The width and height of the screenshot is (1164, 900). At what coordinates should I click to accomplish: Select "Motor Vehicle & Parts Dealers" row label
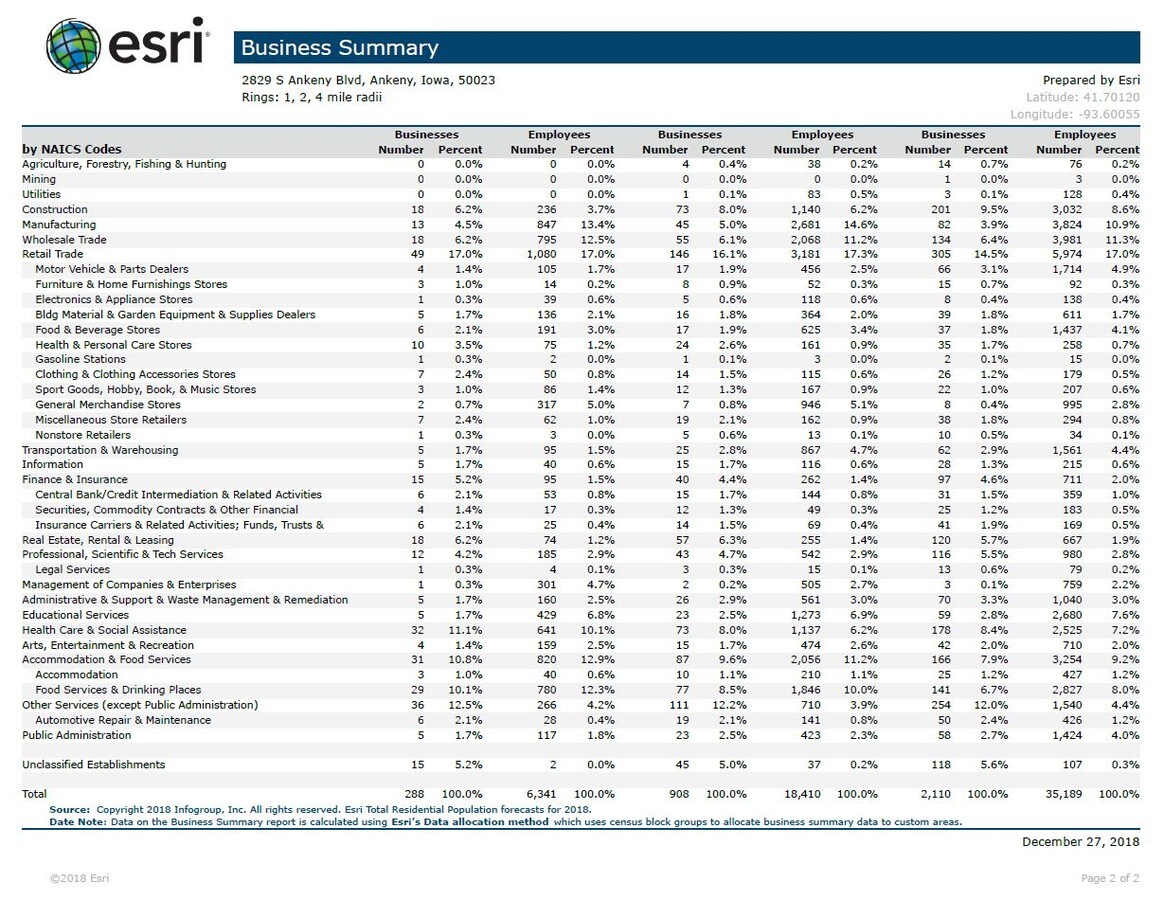(111, 269)
